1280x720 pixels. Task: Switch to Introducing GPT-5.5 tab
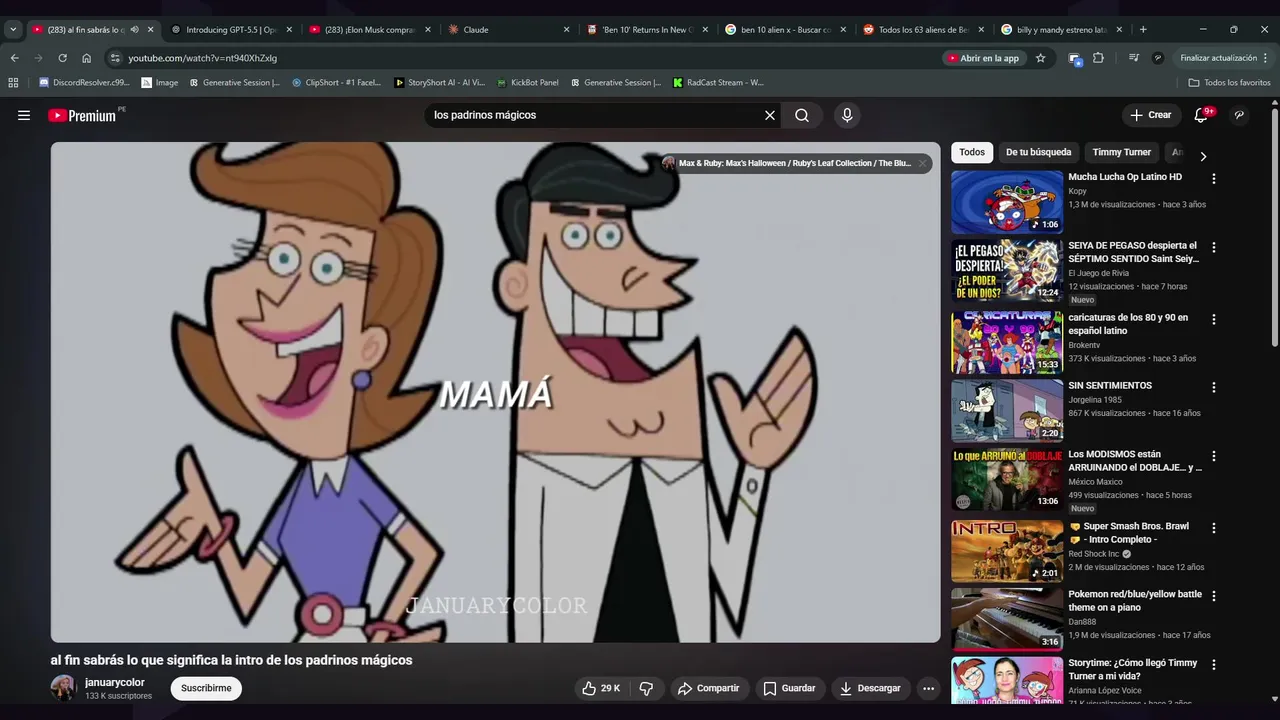pyautogui.click(x=230, y=30)
